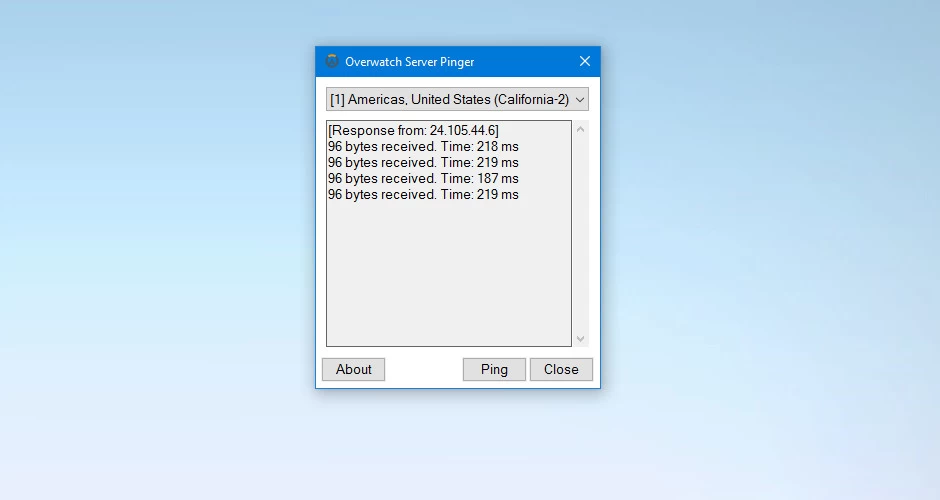
Task: Click the Overwatch logo icon in title bar
Action: pos(332,61)
